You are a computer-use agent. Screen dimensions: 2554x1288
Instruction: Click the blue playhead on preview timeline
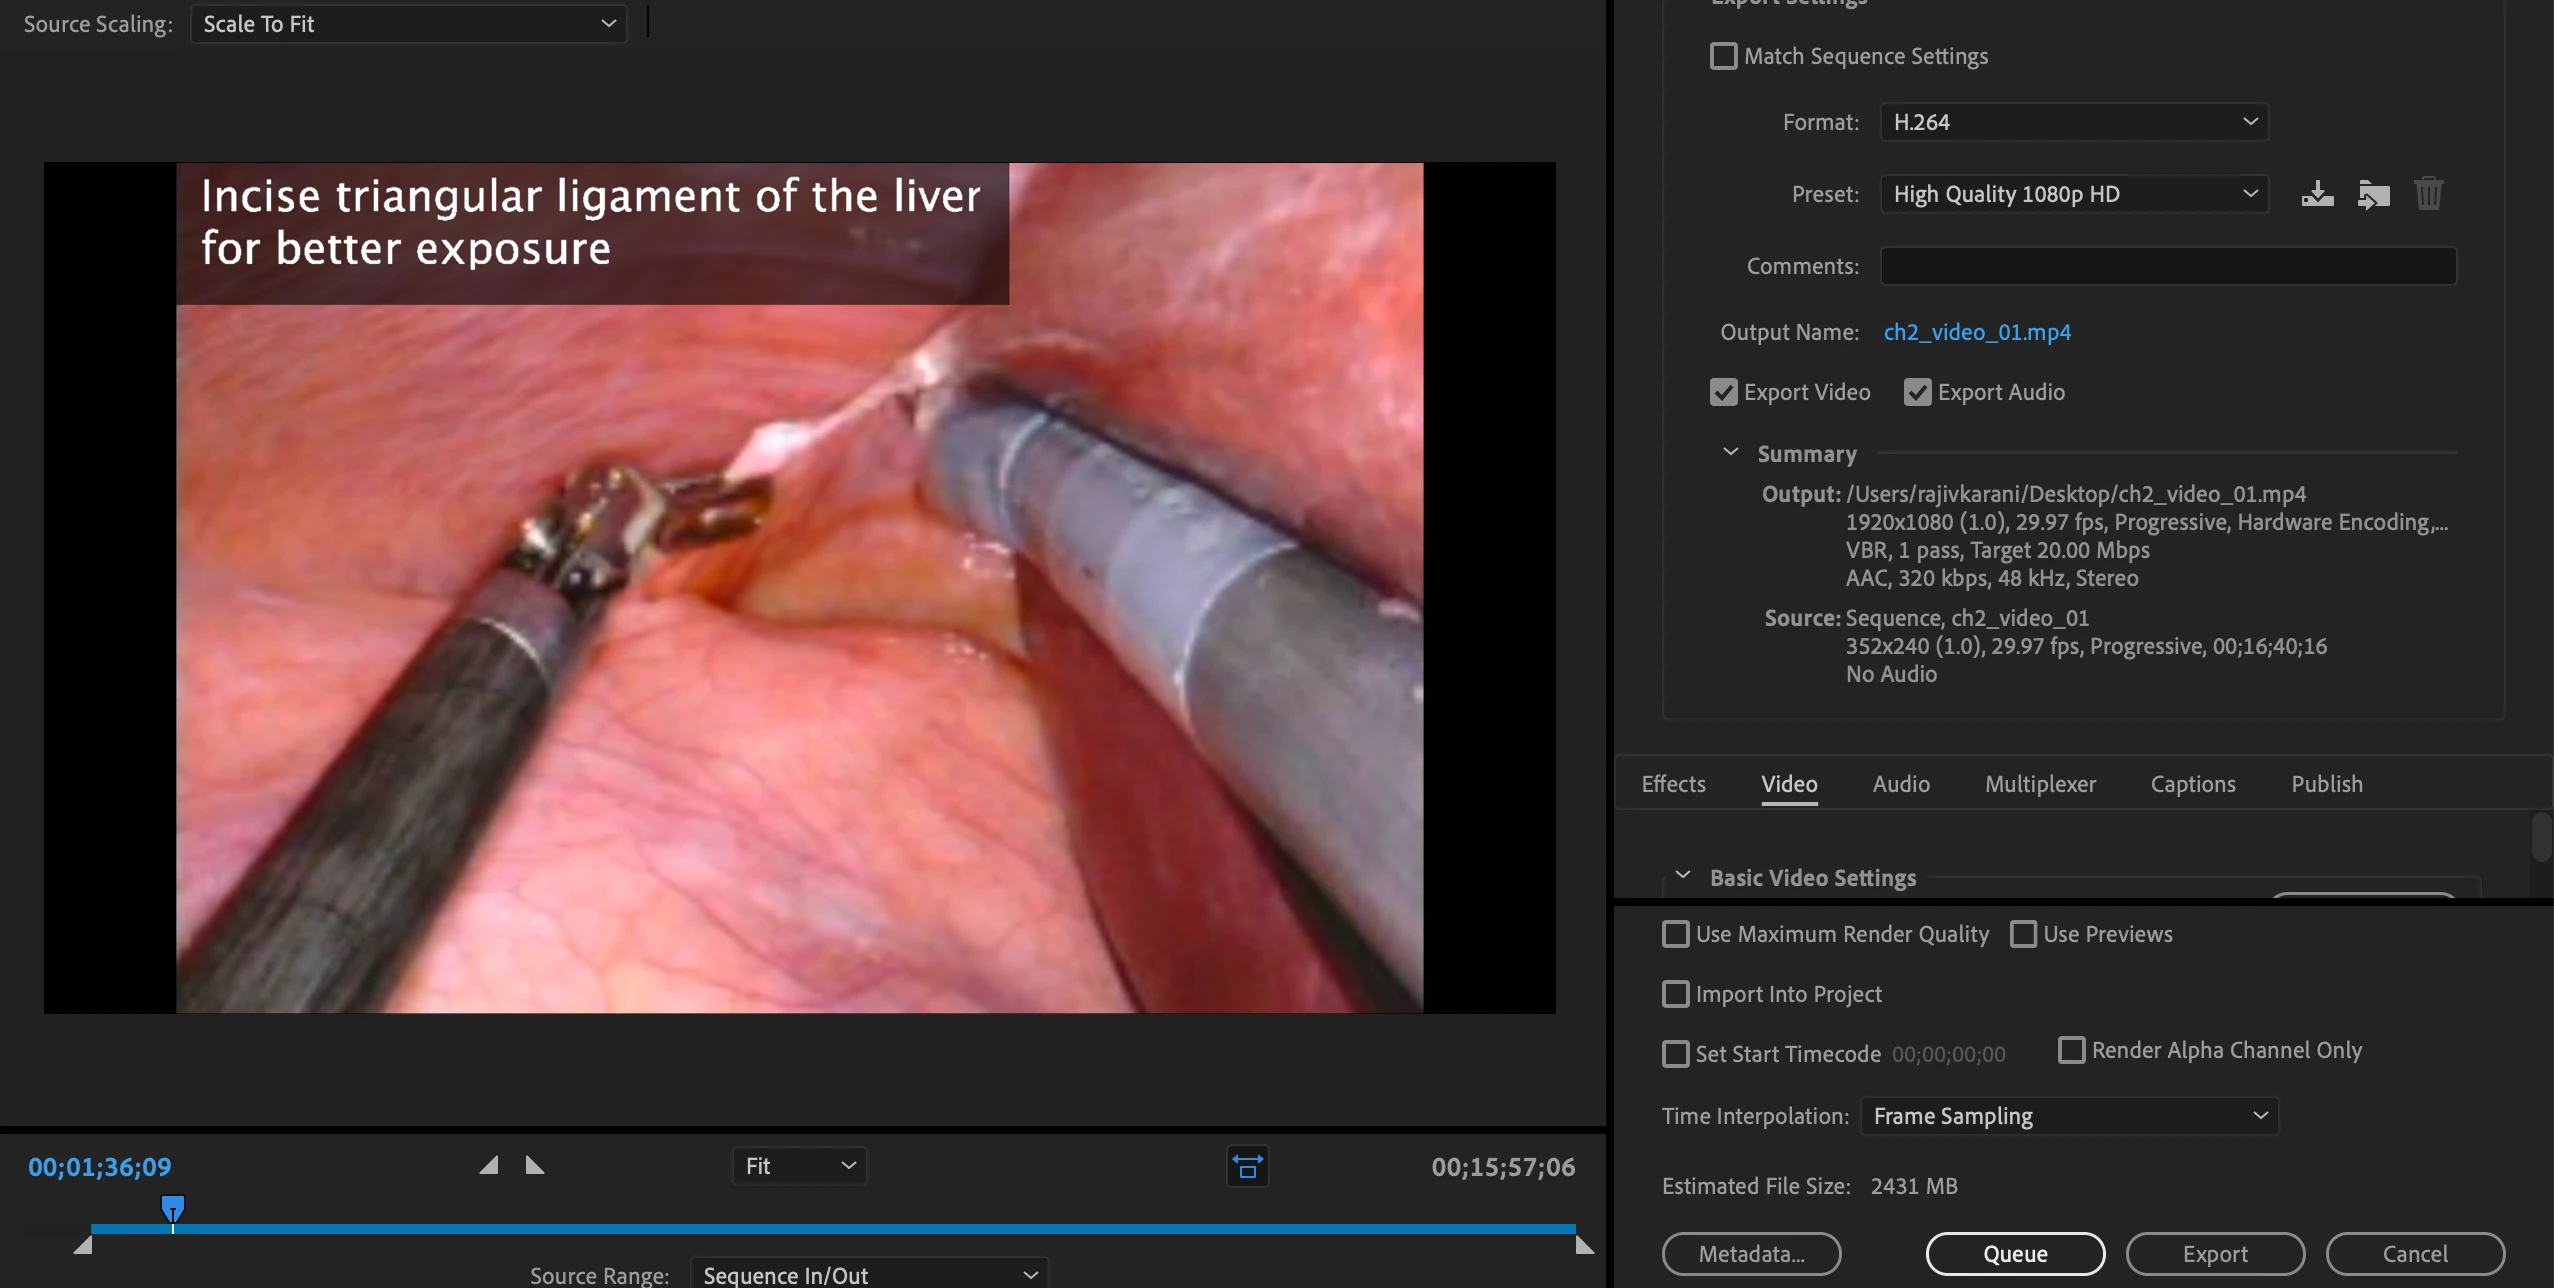point(173,1208)
